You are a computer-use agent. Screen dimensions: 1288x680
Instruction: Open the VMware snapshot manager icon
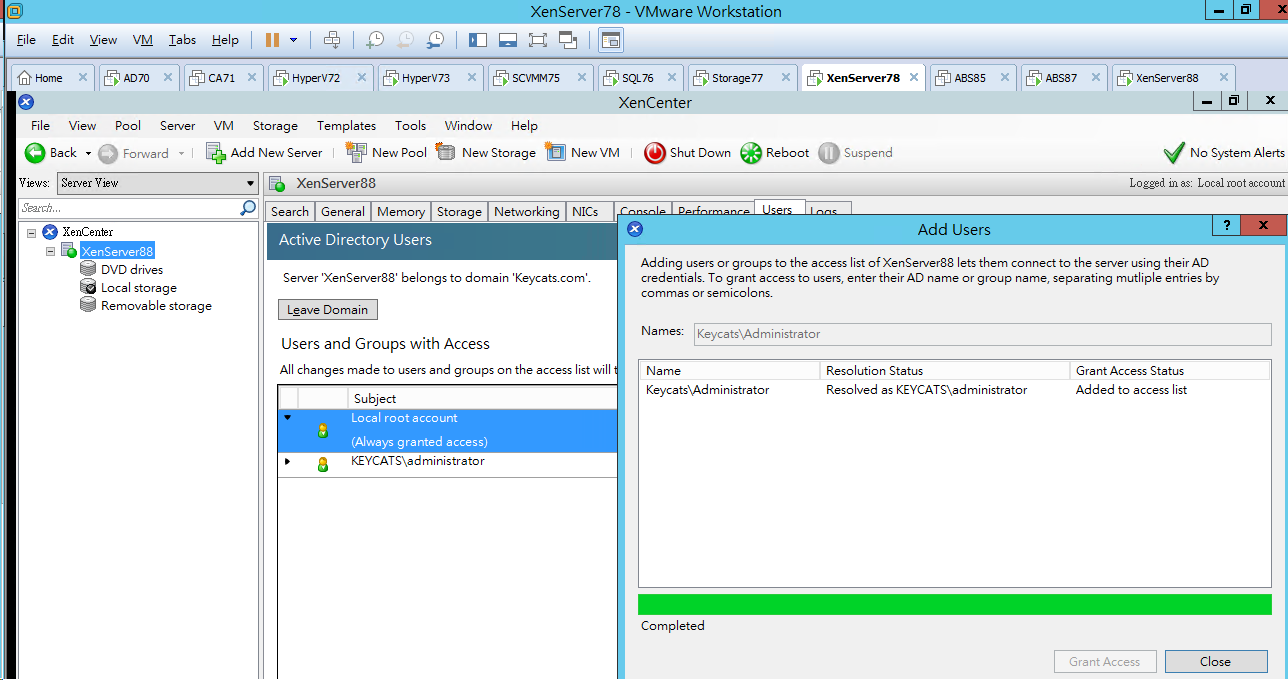(435, 40)
